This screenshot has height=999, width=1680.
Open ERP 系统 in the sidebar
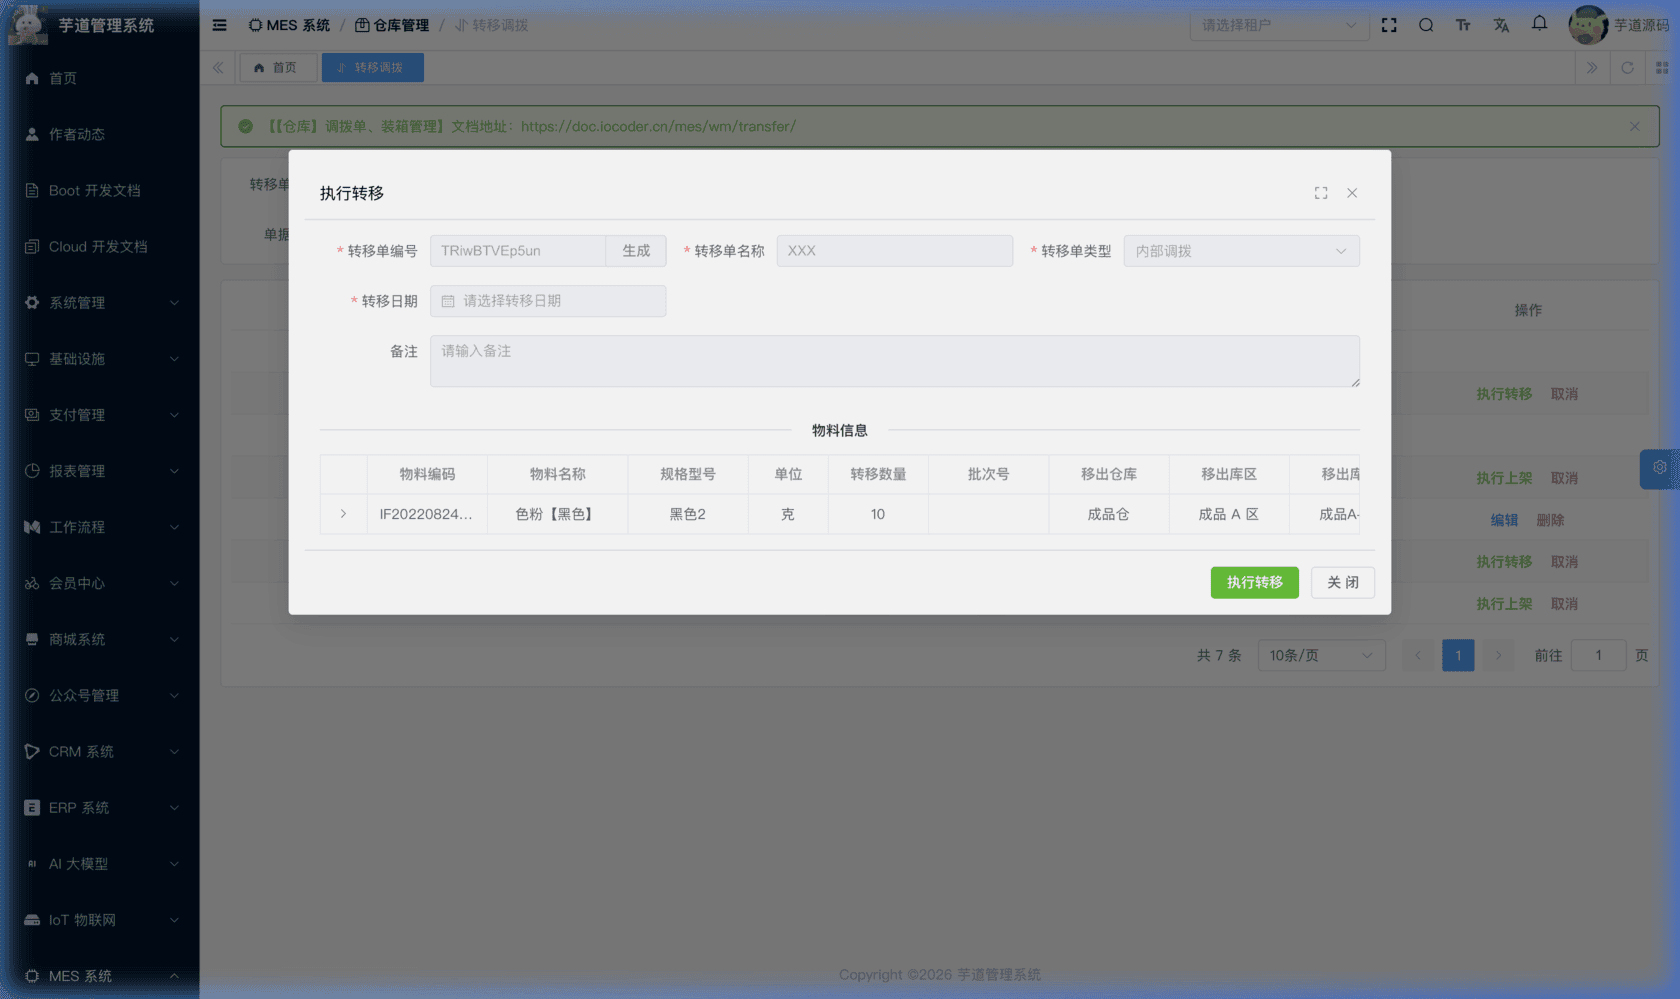point(100,808)
